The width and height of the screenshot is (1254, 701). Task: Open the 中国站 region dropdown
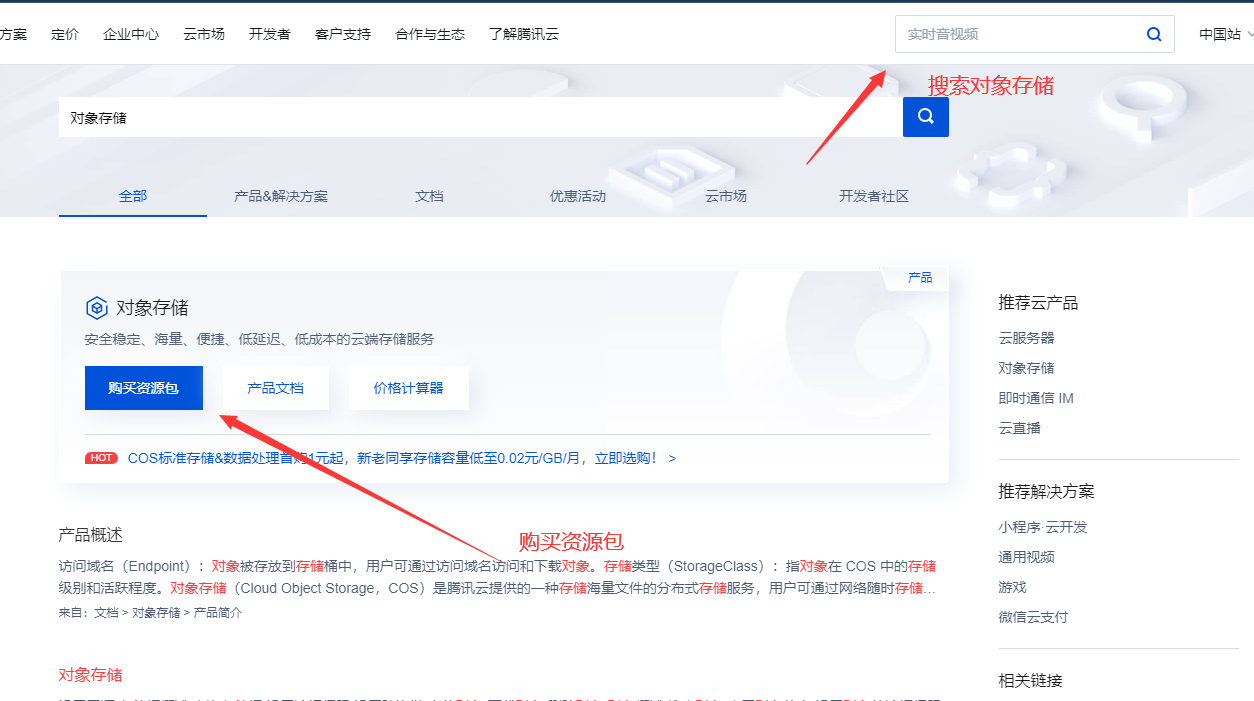[1226, 34]
